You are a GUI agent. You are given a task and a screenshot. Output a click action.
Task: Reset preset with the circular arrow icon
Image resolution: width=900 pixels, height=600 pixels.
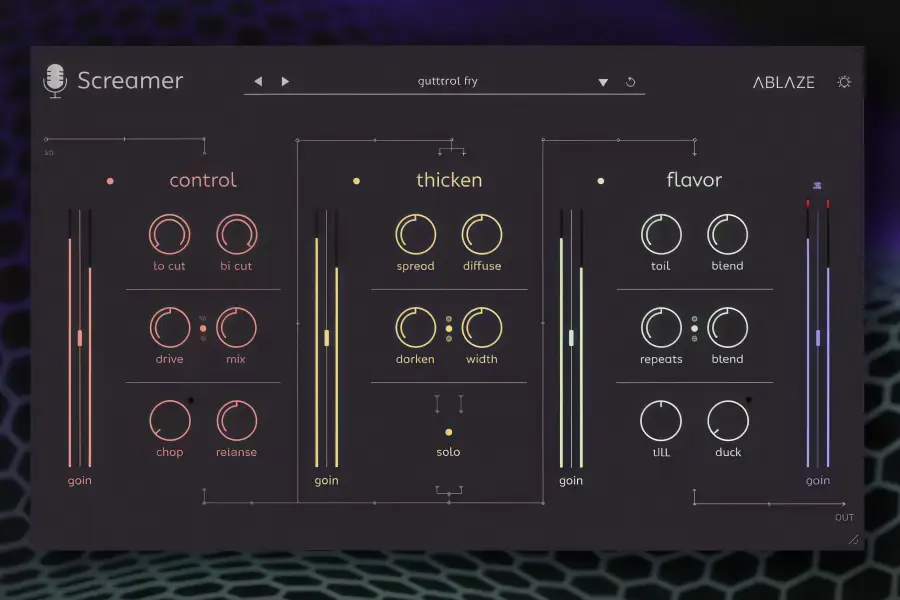pos(630,82)
